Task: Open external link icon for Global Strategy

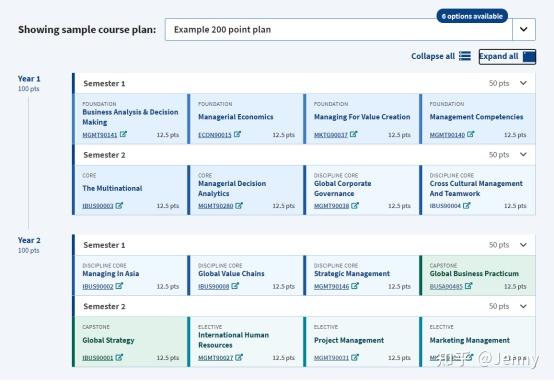Action: coord(119,357)
